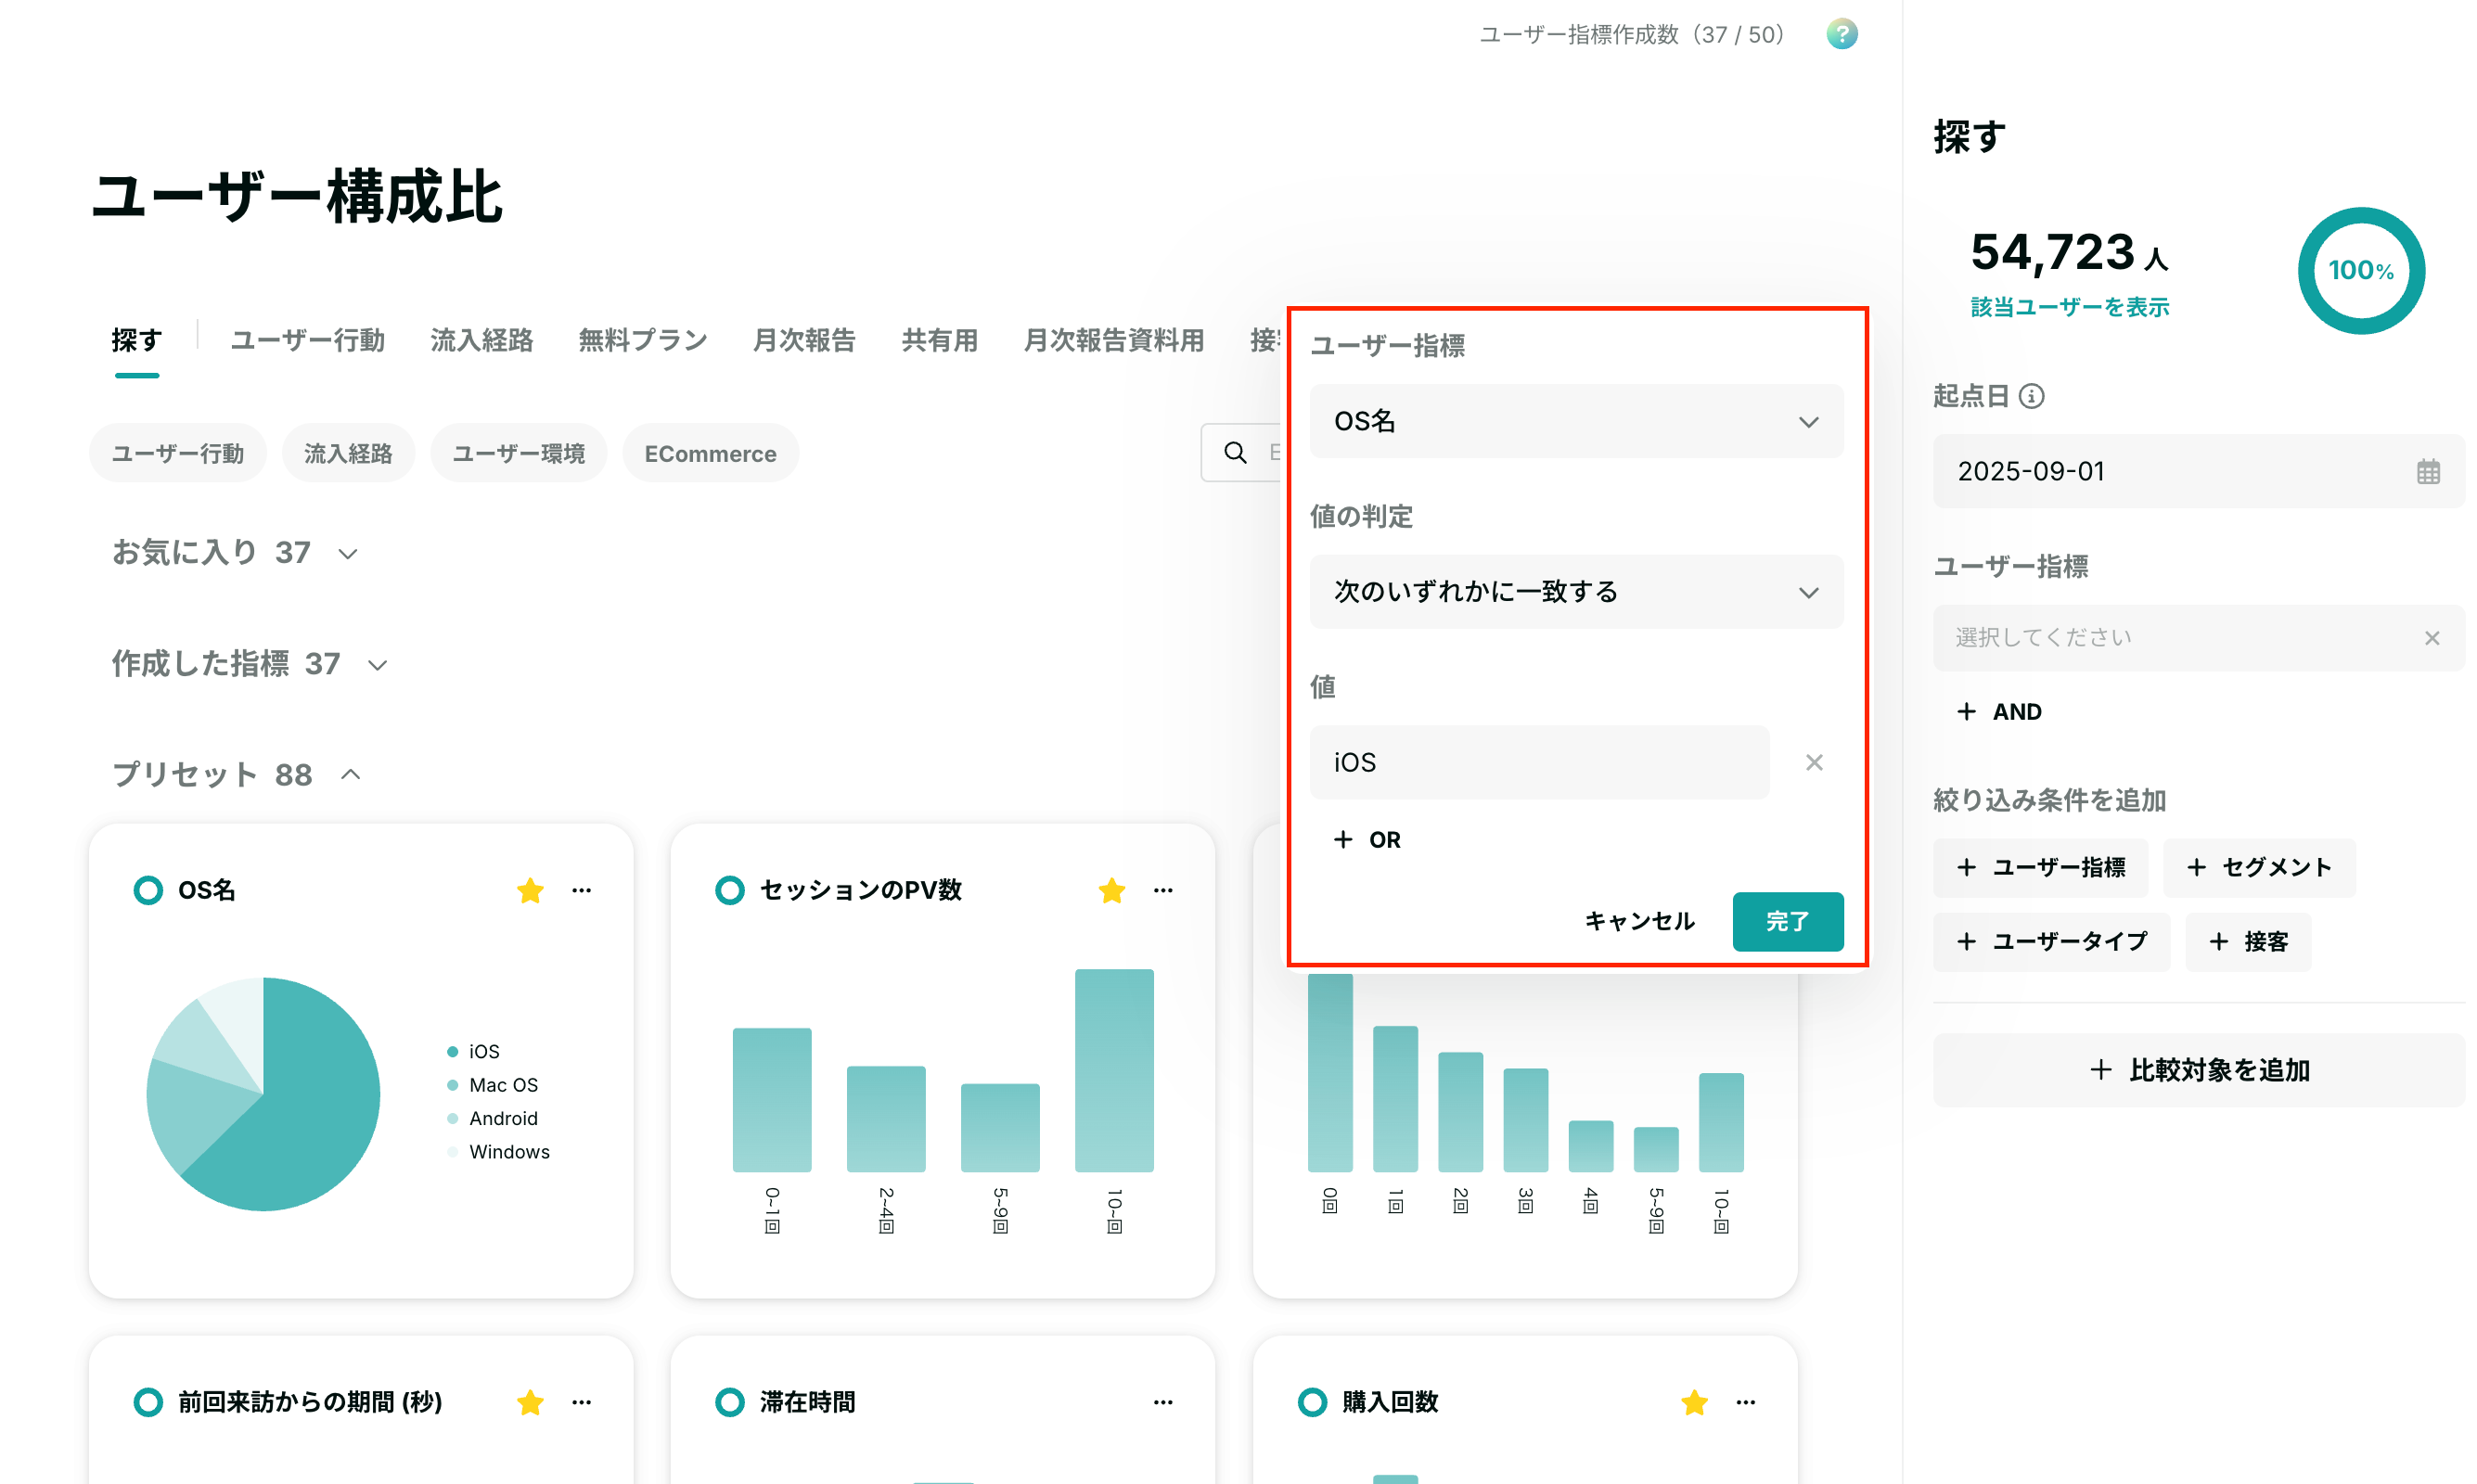2477x1484 pixels.
Task: Open 該当ユーザーを表示 link
Action: [2069, 307]
